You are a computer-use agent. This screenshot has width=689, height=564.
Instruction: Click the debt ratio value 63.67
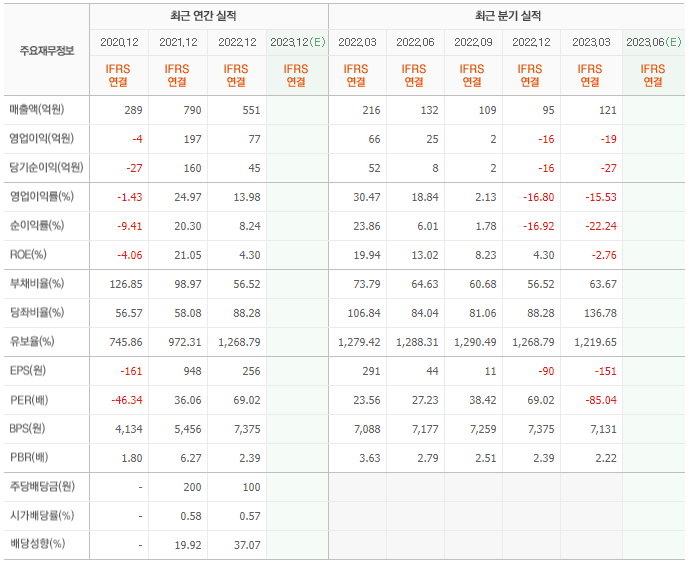pyautogui.click(x=603, y=284)
